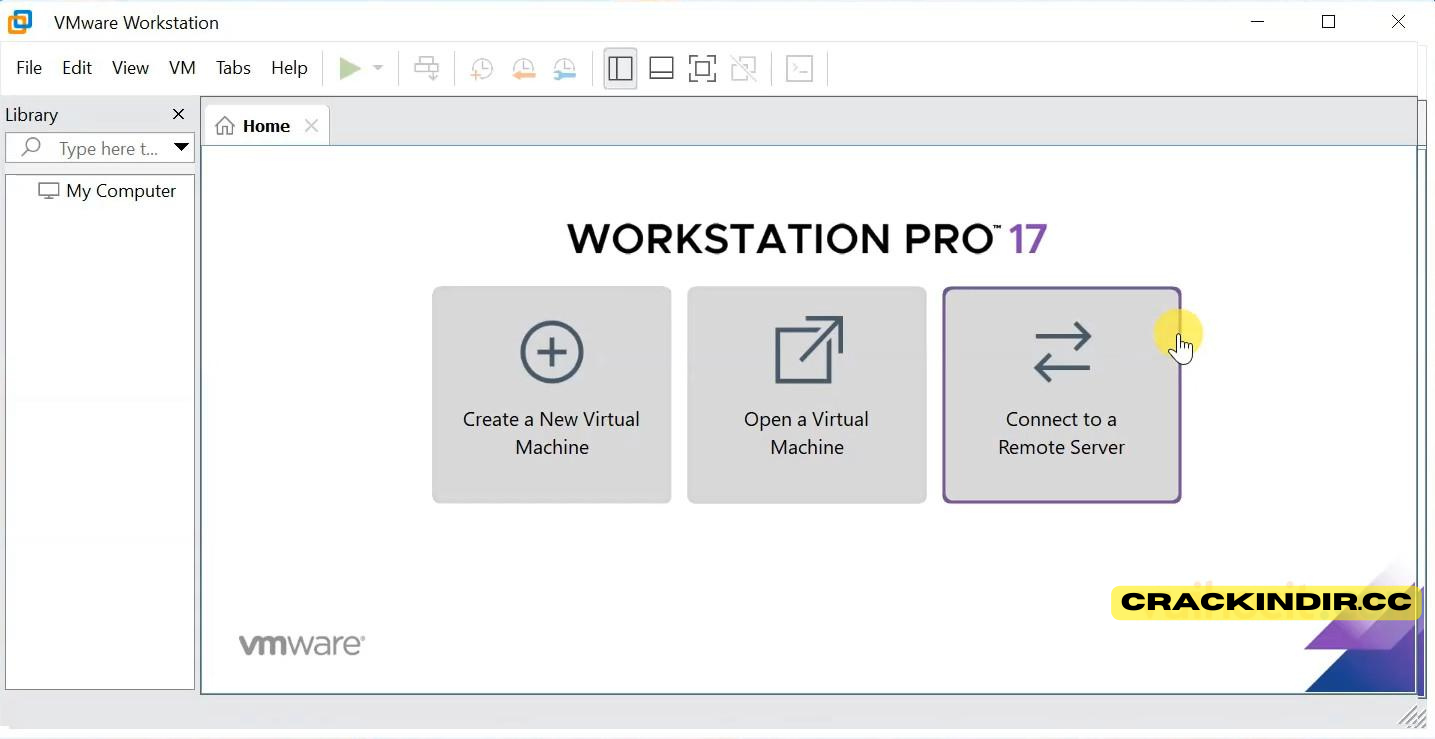
Task: Select My Computer in Library tree
Action: (107, 191)
